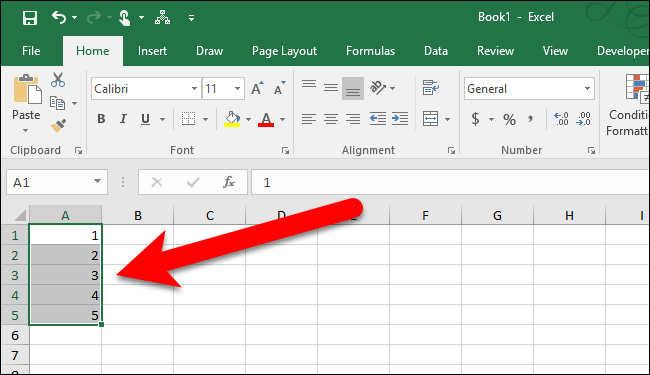This screenshot has height=375, width=650.
Task: Click the Insert Function fx button
Action: coord(229,182)
